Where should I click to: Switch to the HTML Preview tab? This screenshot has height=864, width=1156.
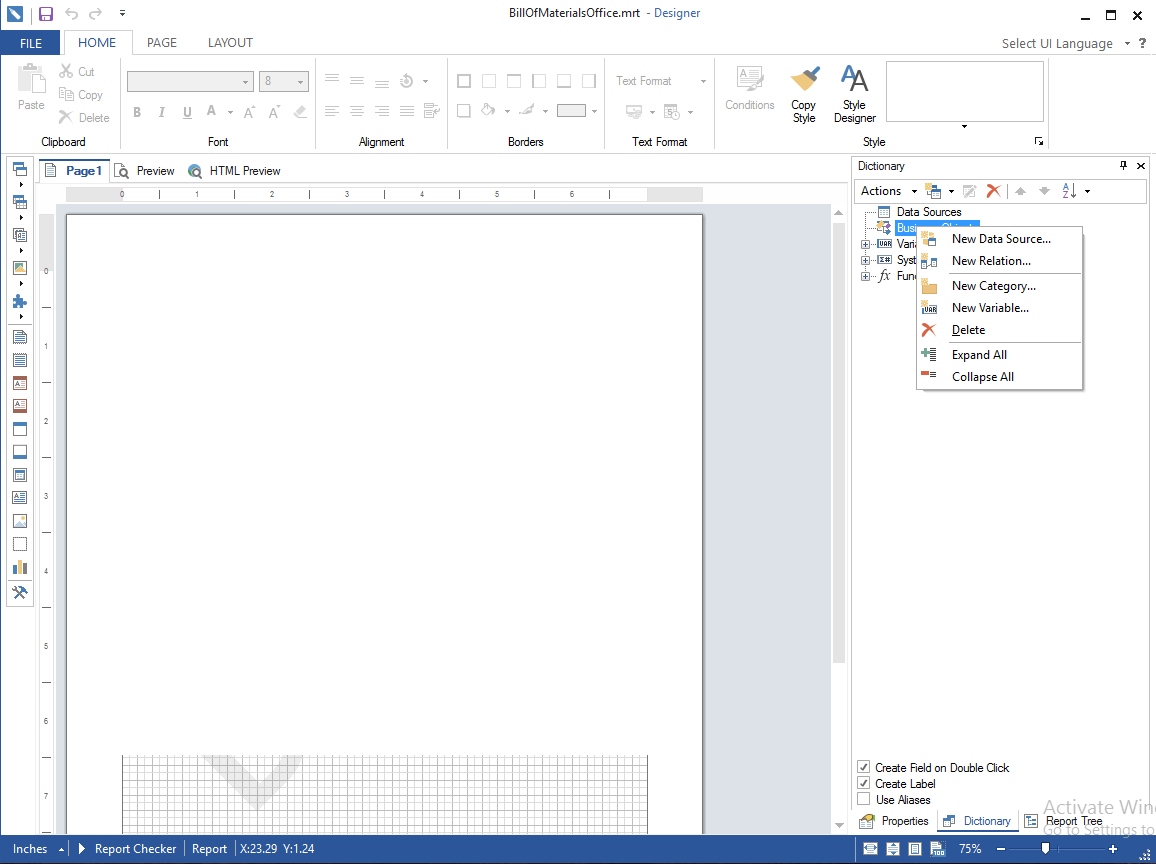(234, 171)
